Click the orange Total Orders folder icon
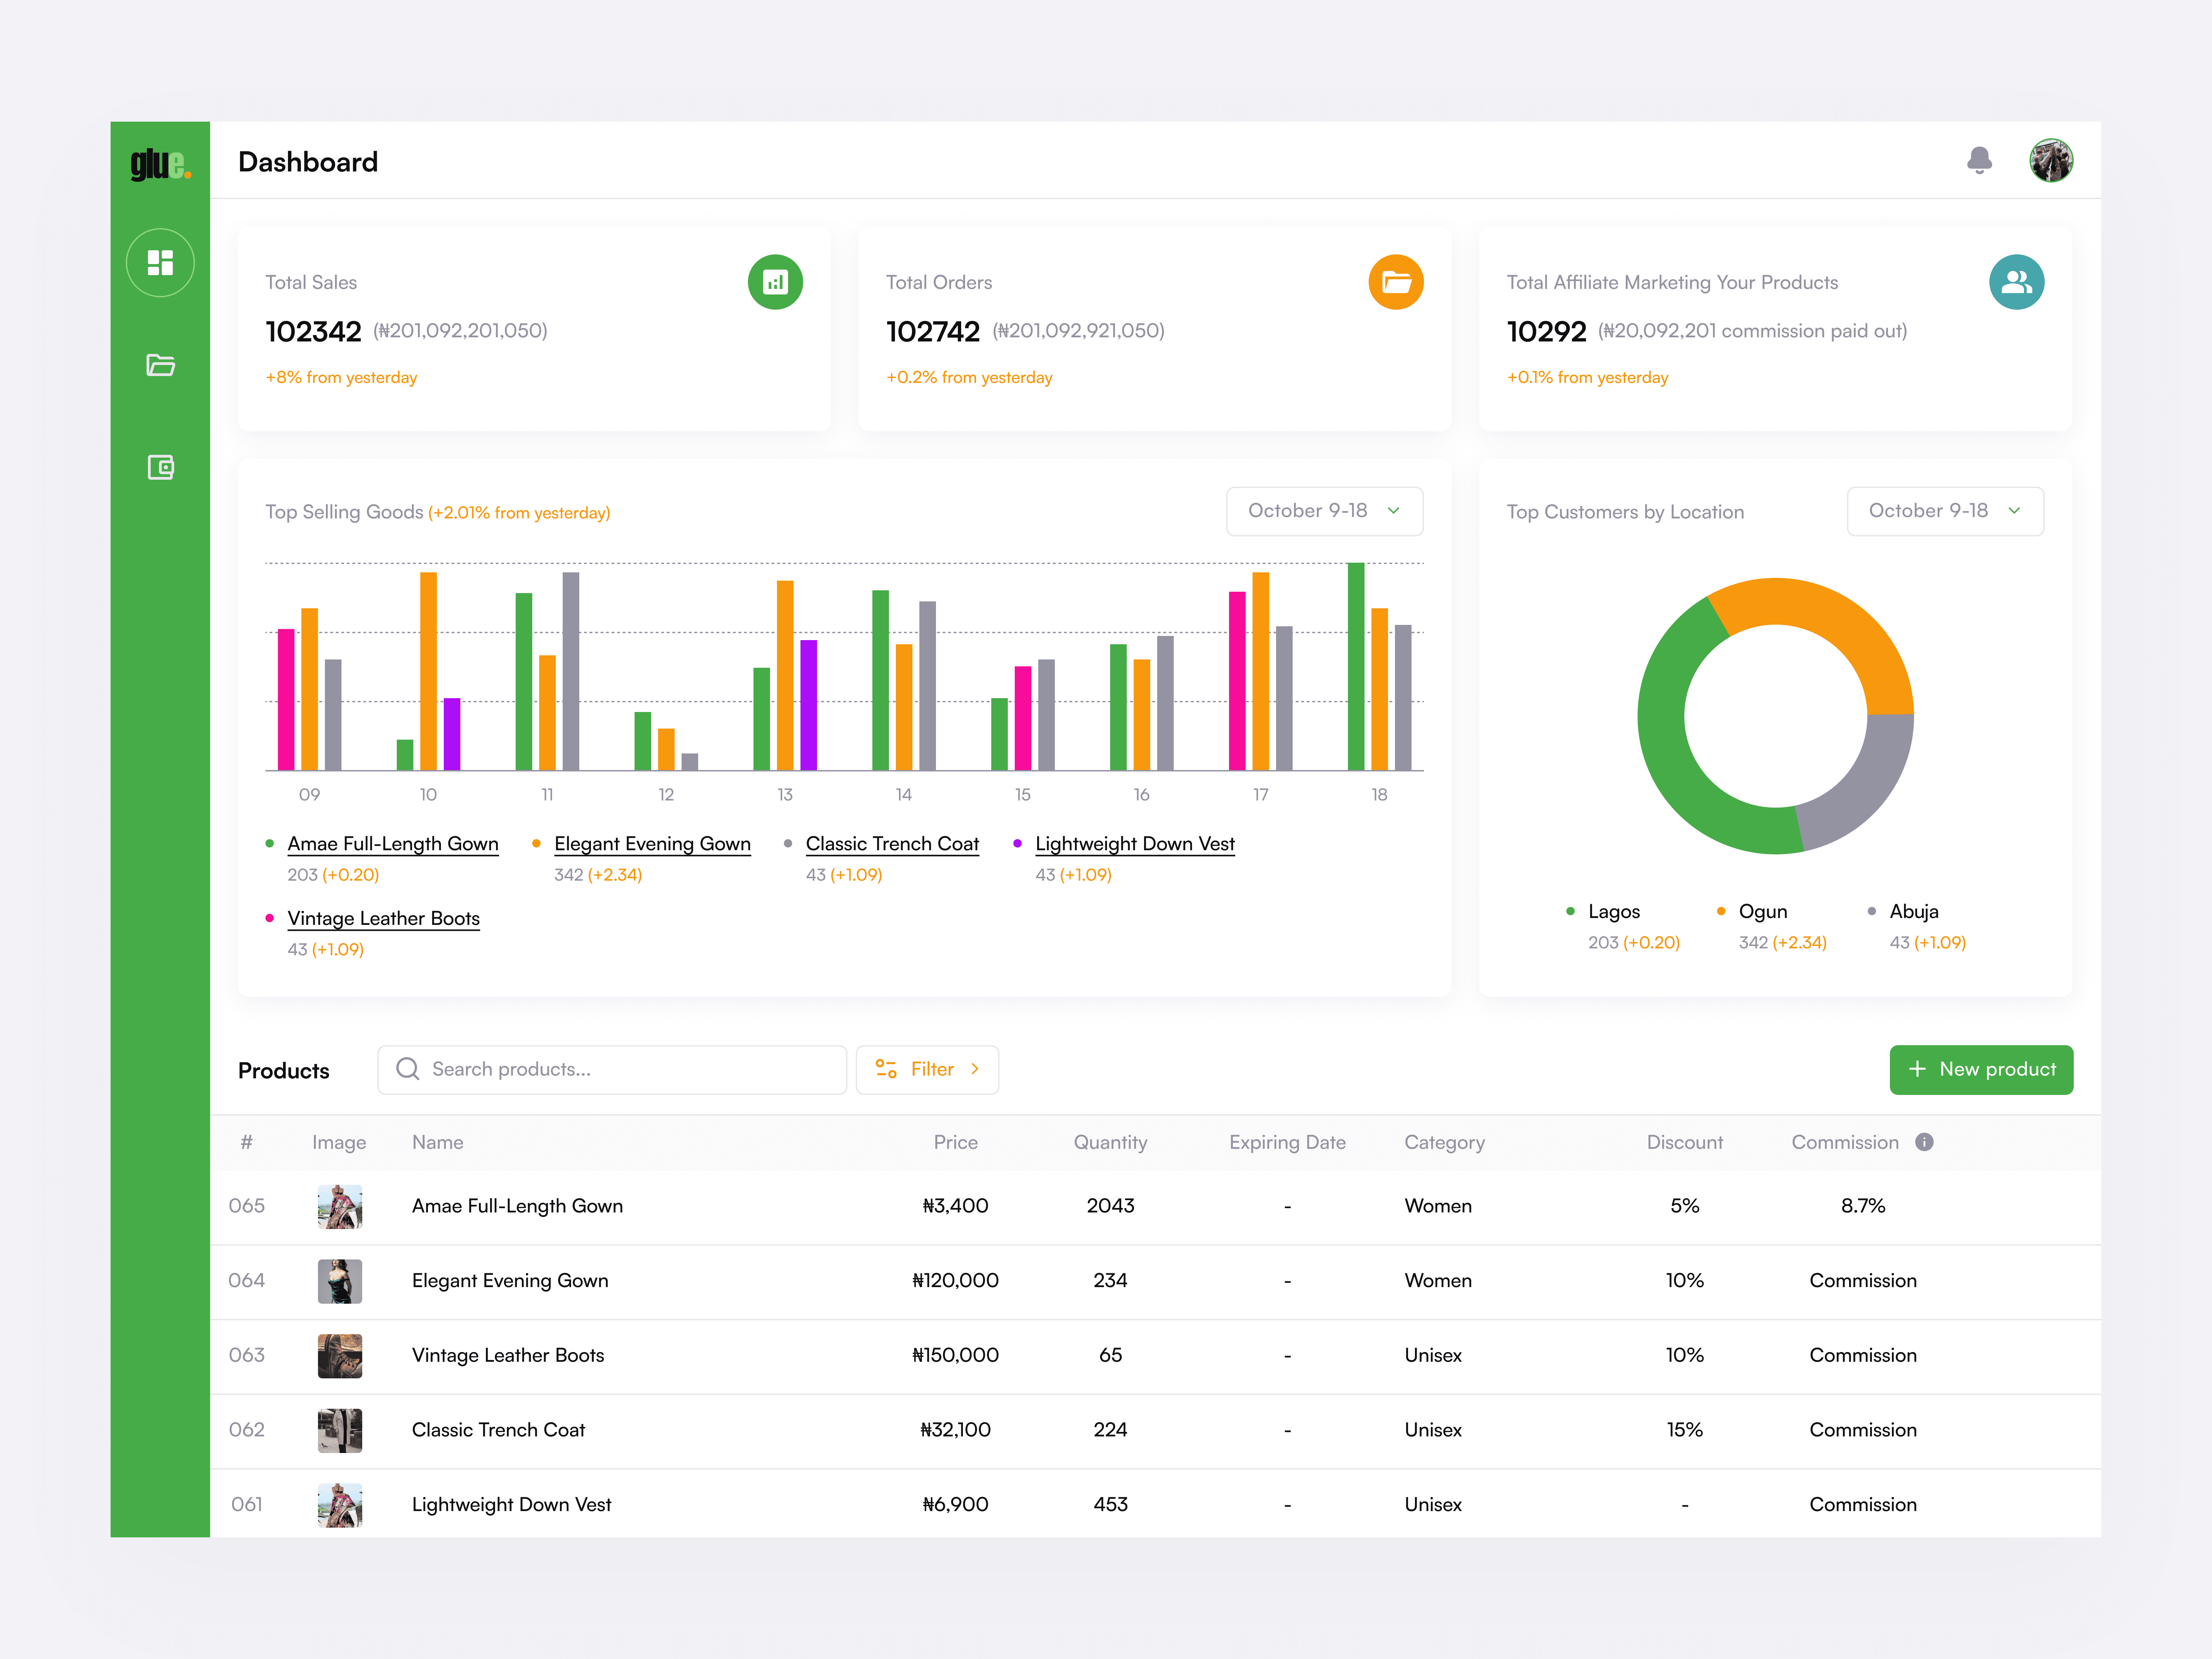 pos(1396,282)
